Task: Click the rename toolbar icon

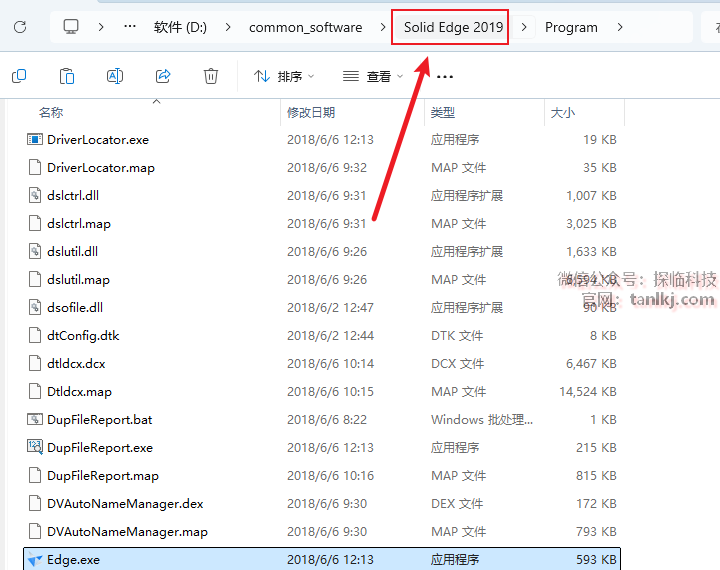Action: click(x=115, y=76)
